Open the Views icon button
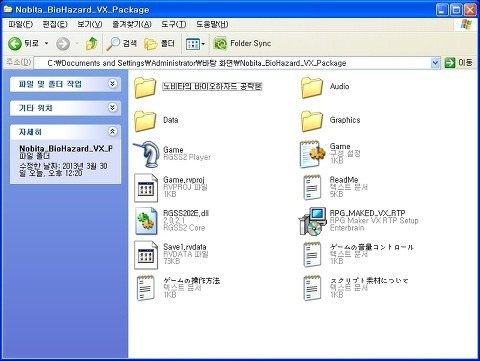 coord(193,44)
